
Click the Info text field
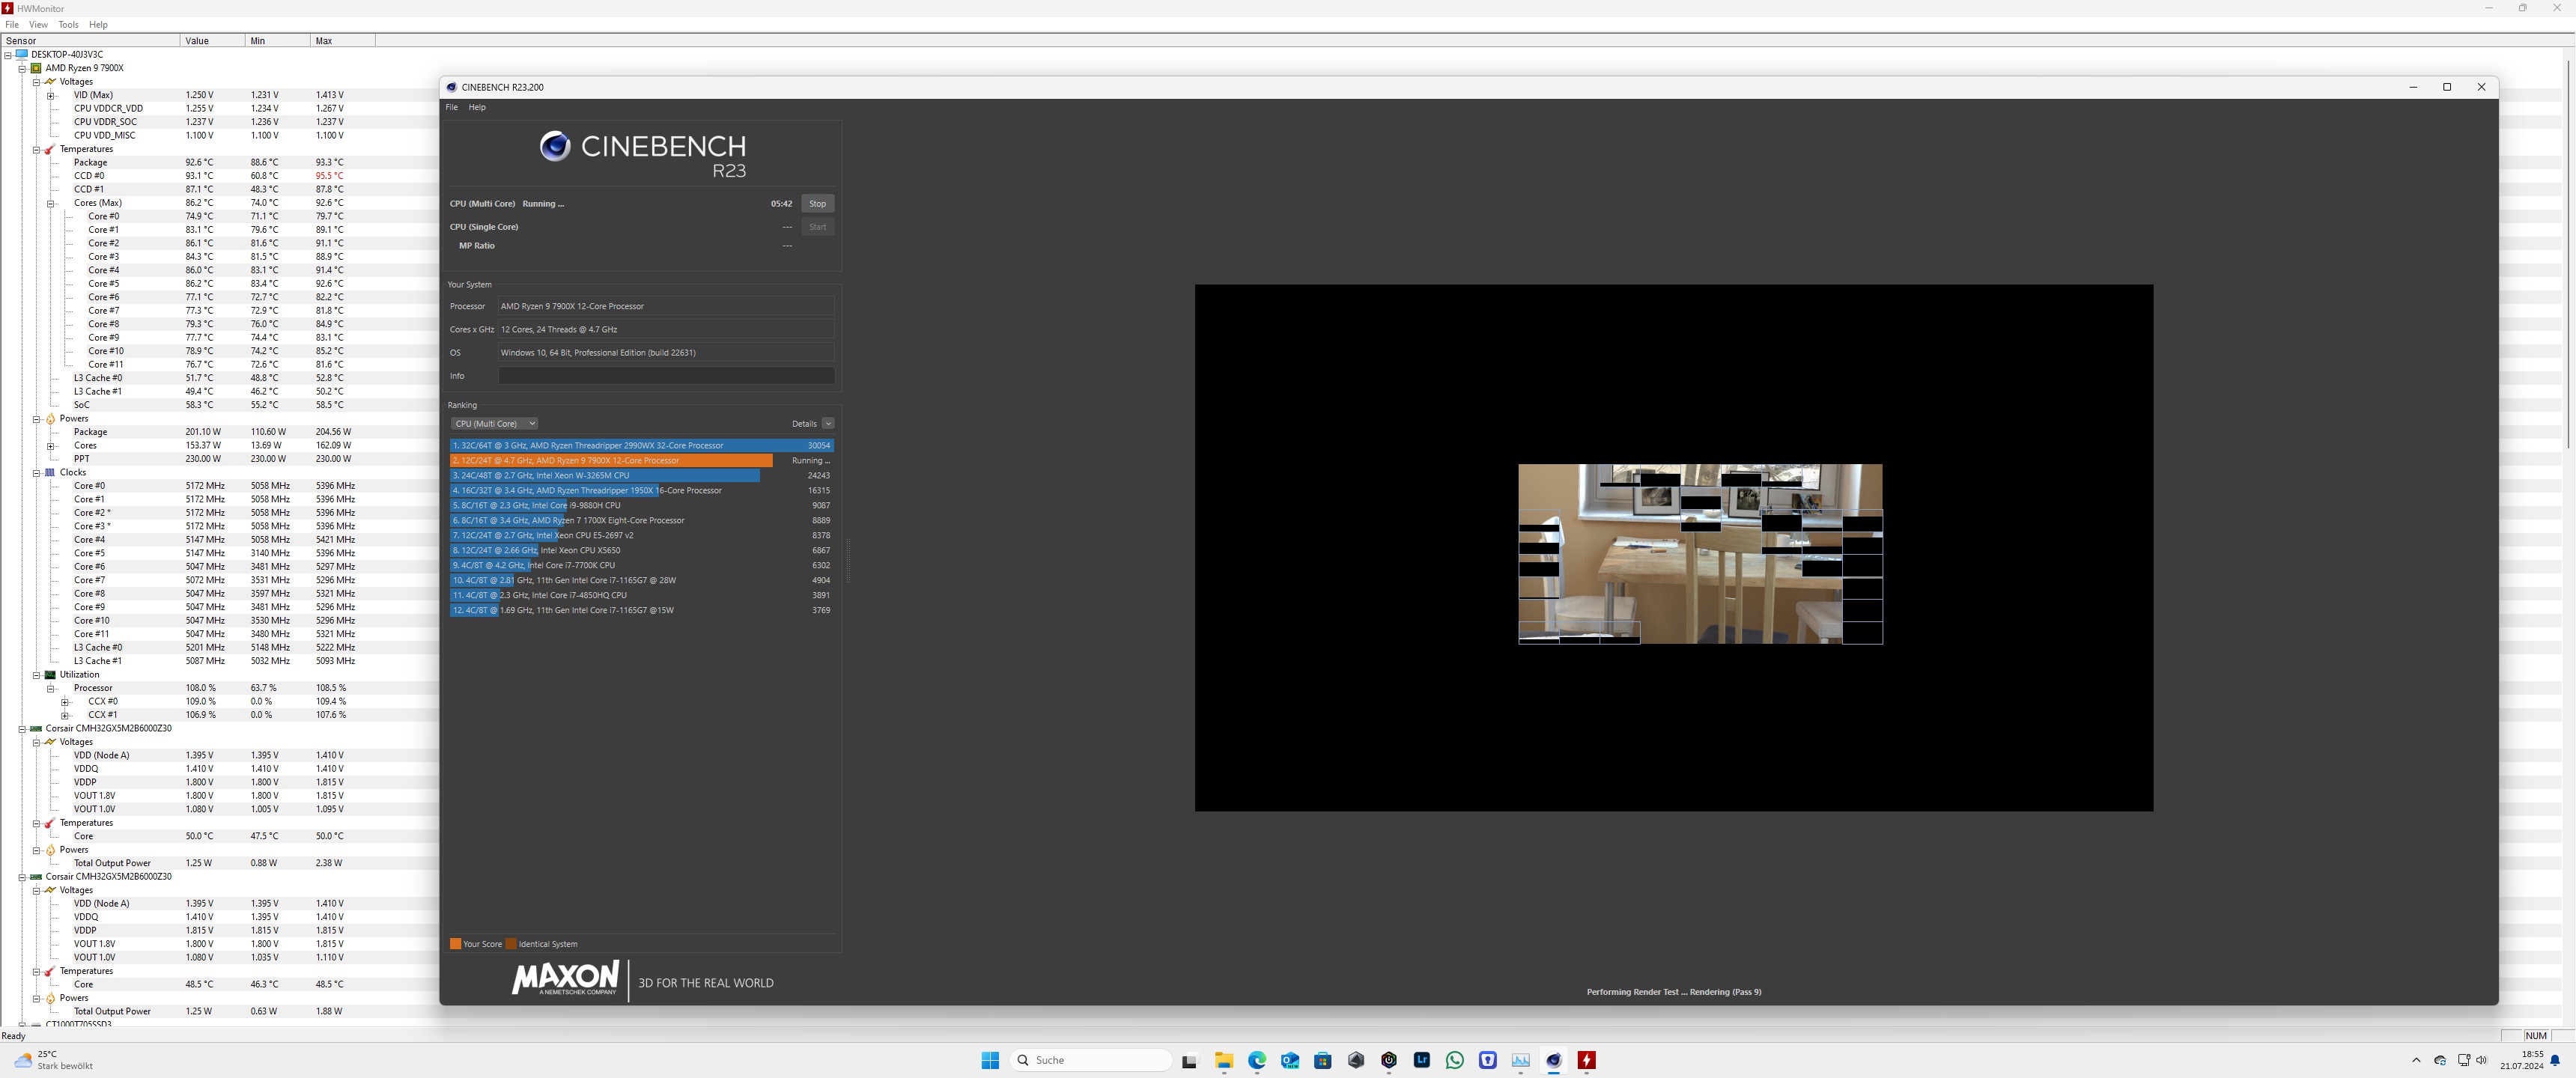[x=666, y=376]
